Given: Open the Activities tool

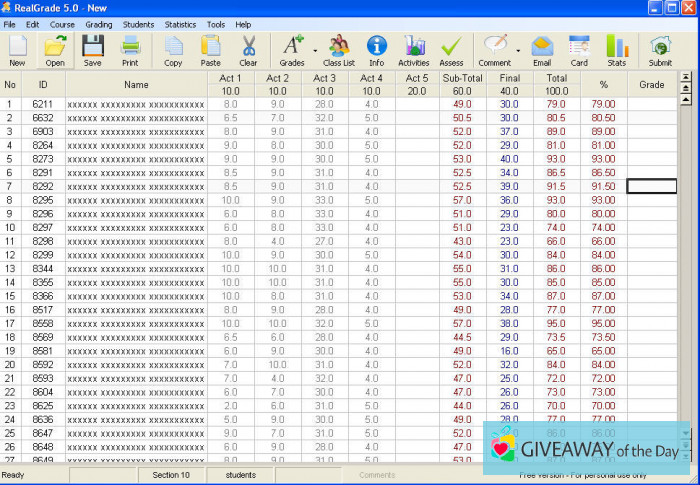Looking at the screenshot, I should pyautogui.click(x=413, y=49).
